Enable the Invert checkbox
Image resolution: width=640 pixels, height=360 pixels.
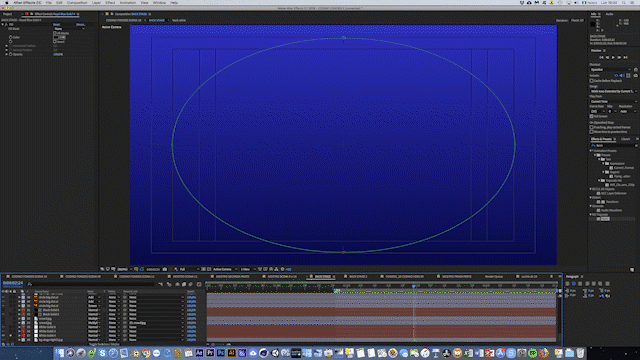pyautogui.click(x=55, y=42)
